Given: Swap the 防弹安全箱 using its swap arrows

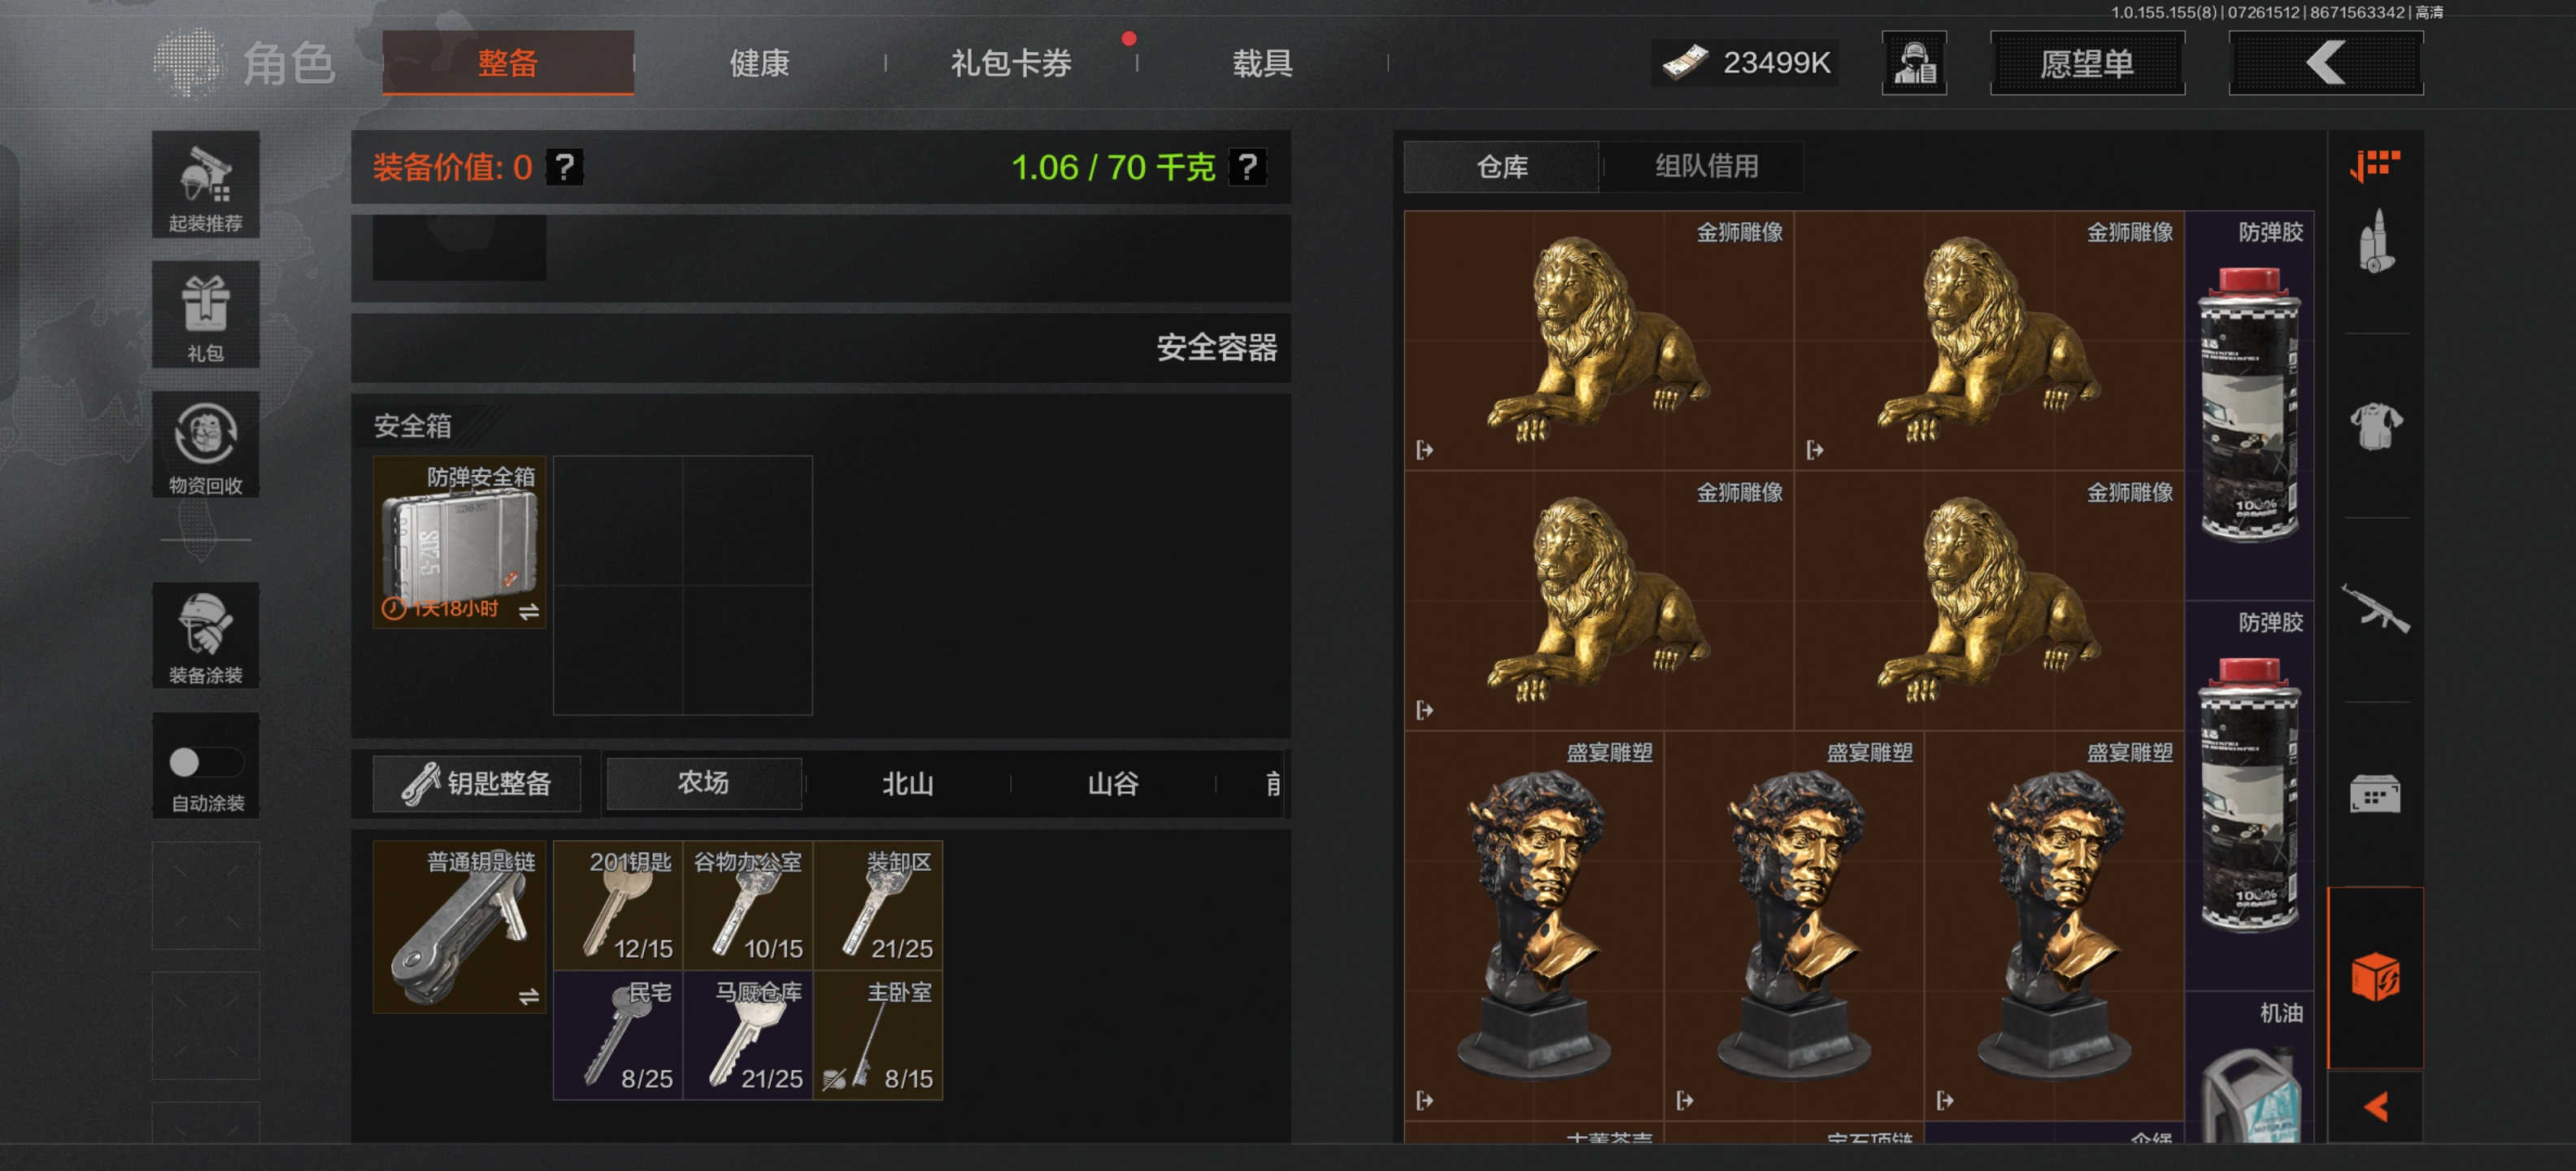Looking at the screenshot, I should [x=529, y=611].
